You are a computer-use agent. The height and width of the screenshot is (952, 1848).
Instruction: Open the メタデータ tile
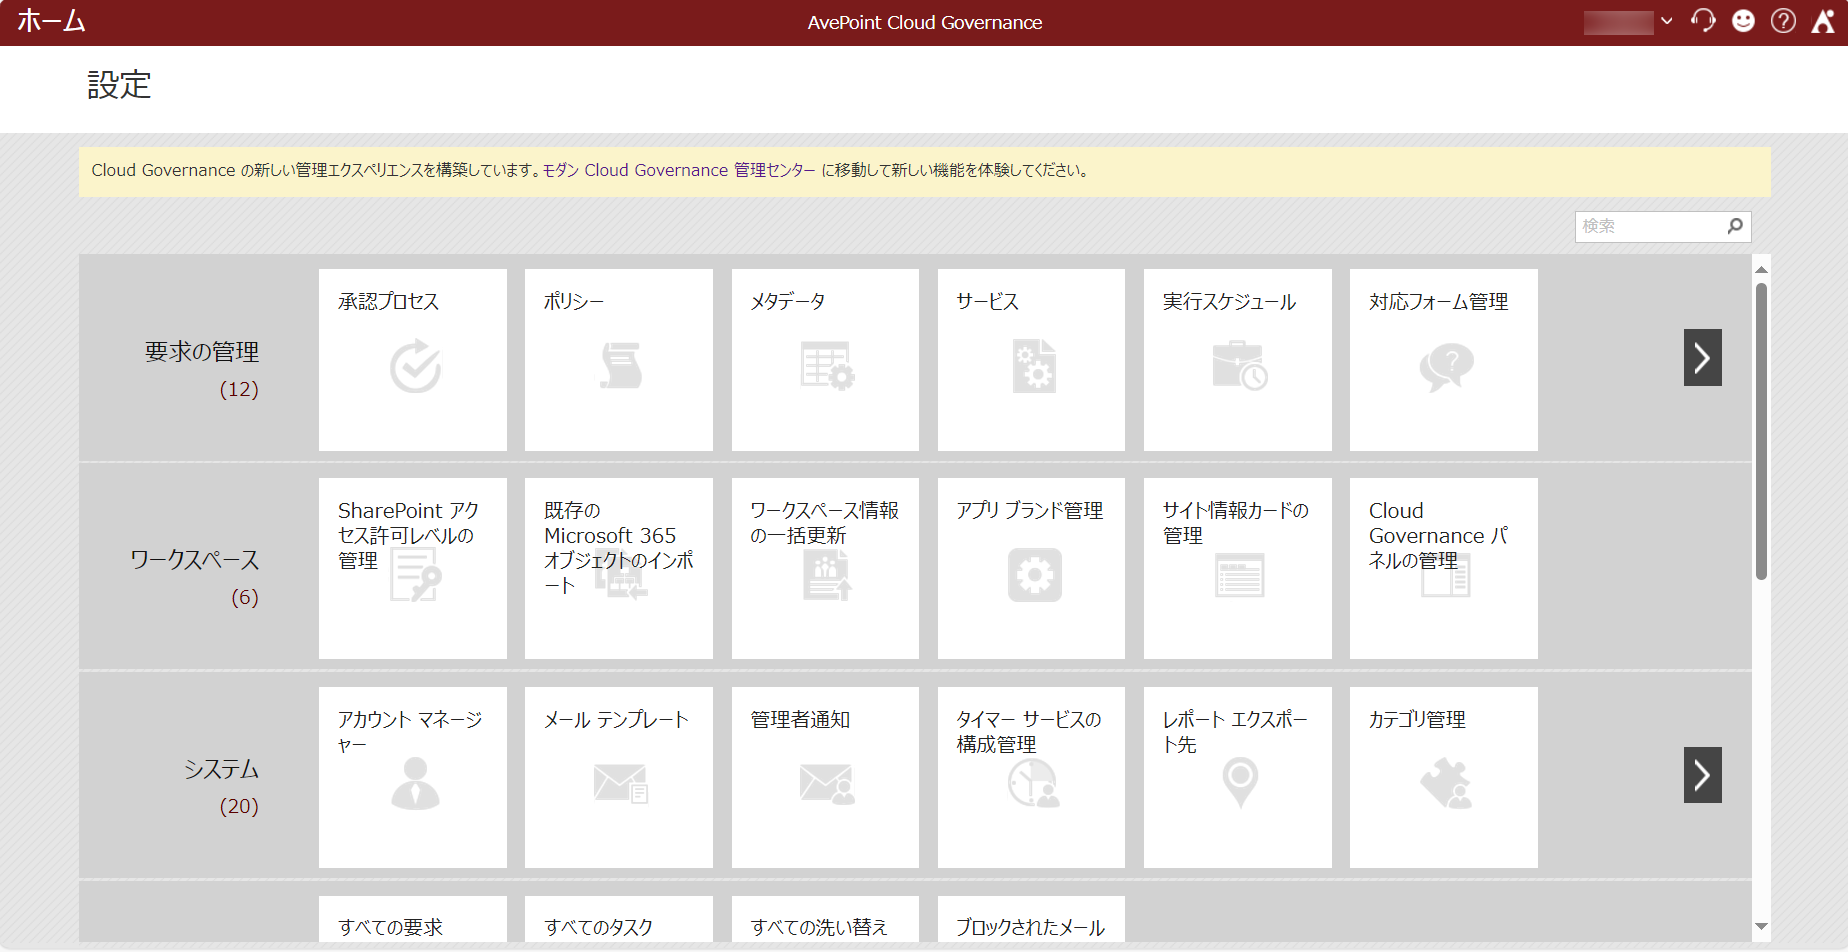pyautogui.click(x=825, y=360)
